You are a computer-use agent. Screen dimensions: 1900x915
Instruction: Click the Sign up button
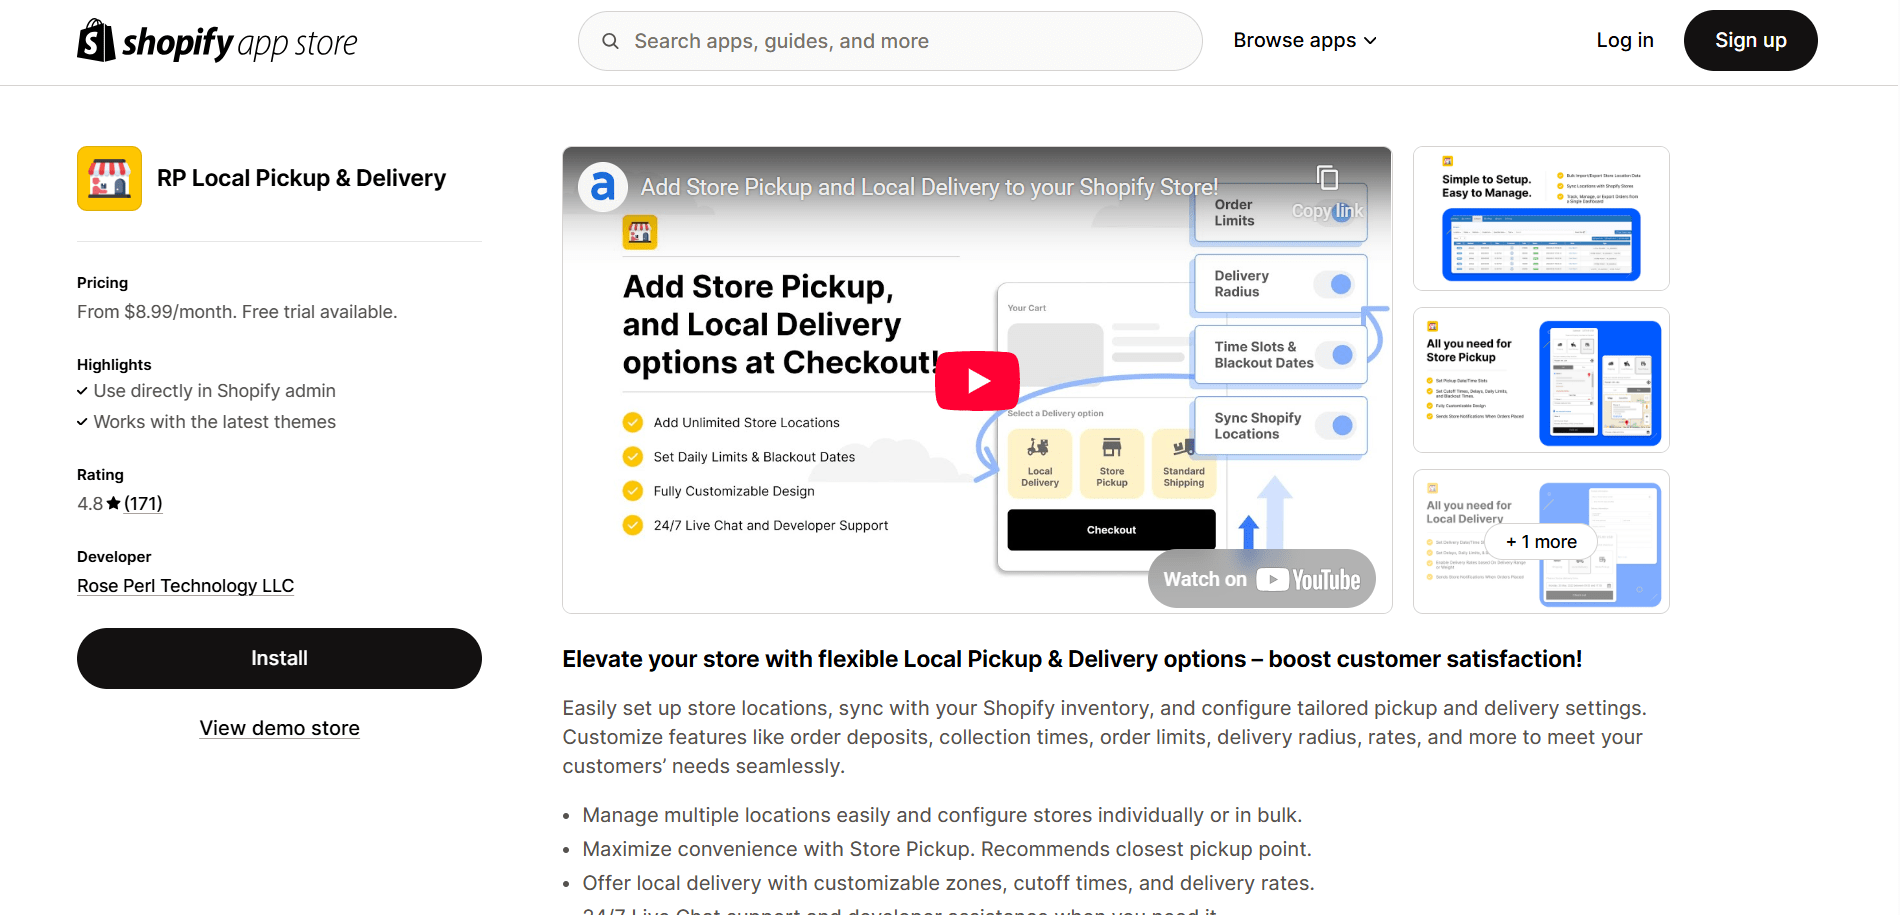tap(1751, 40)
